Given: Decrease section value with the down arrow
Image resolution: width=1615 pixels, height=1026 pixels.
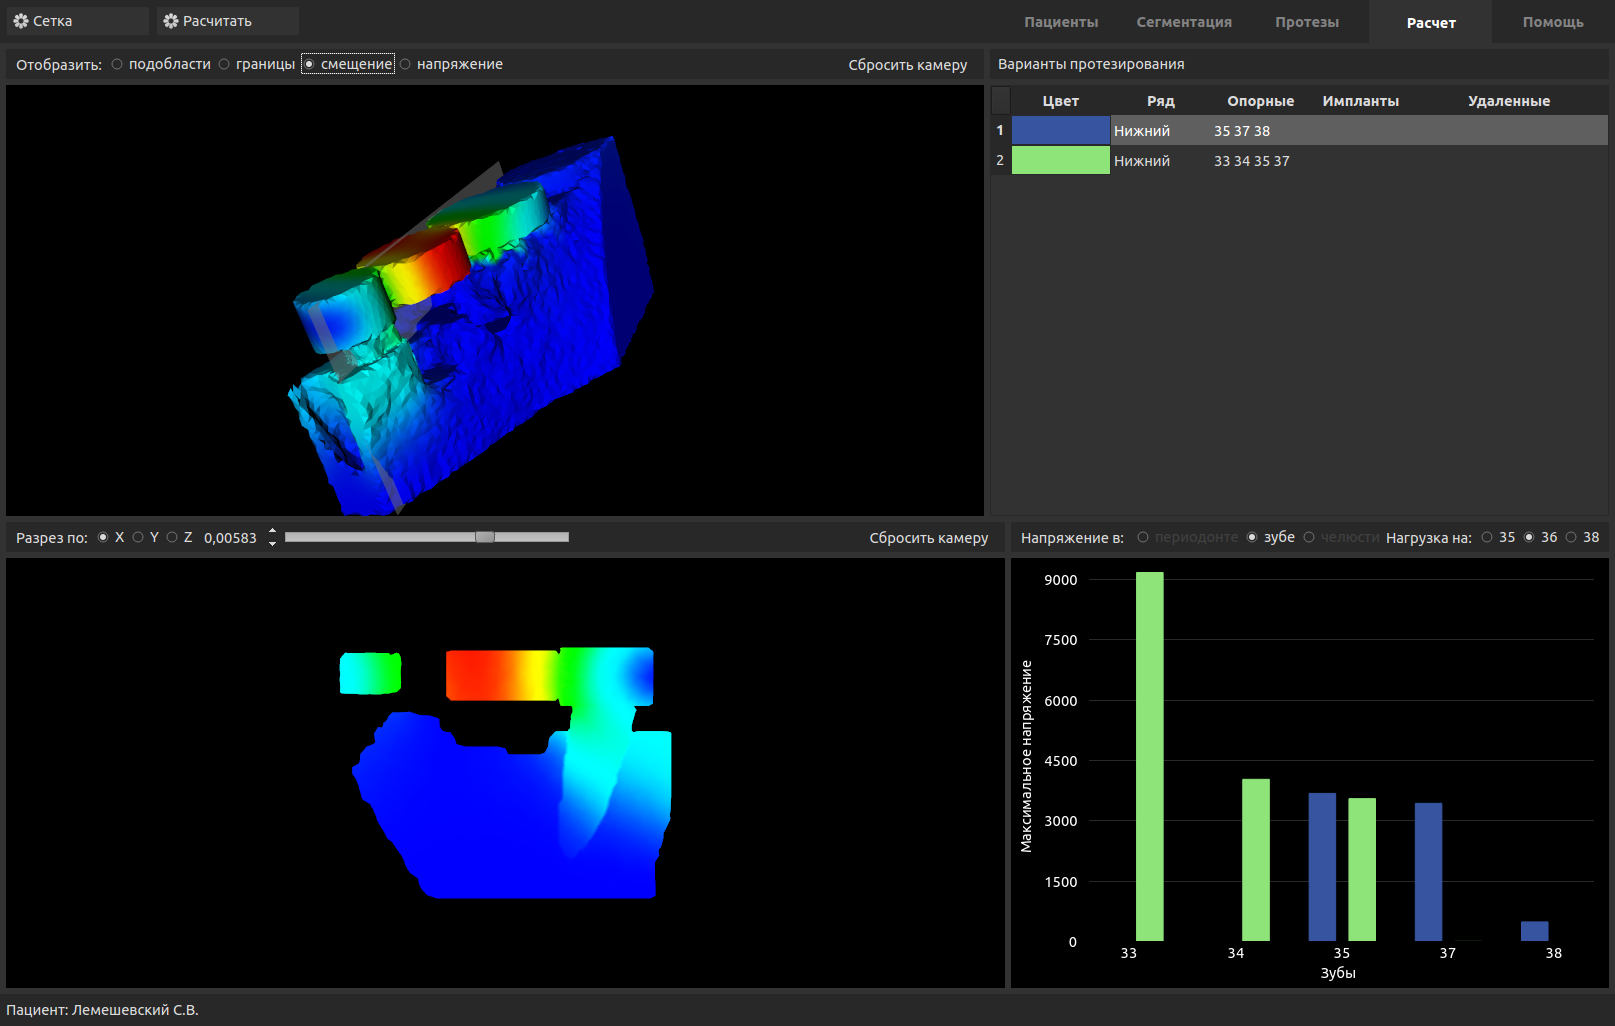Looking at the screenshot, I should pyautogui.click(x=272, y=544).
